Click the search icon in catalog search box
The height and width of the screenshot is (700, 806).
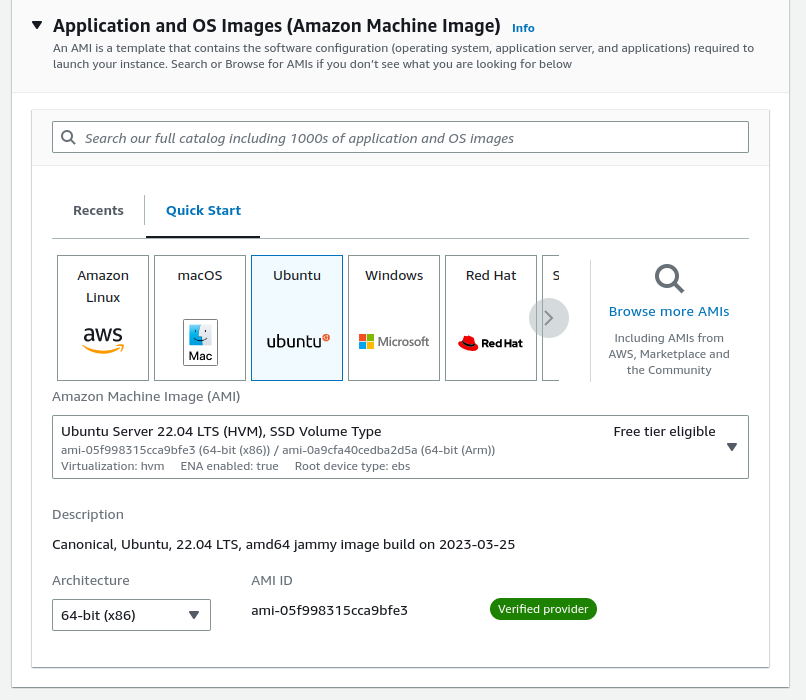(x=68, y=137)
